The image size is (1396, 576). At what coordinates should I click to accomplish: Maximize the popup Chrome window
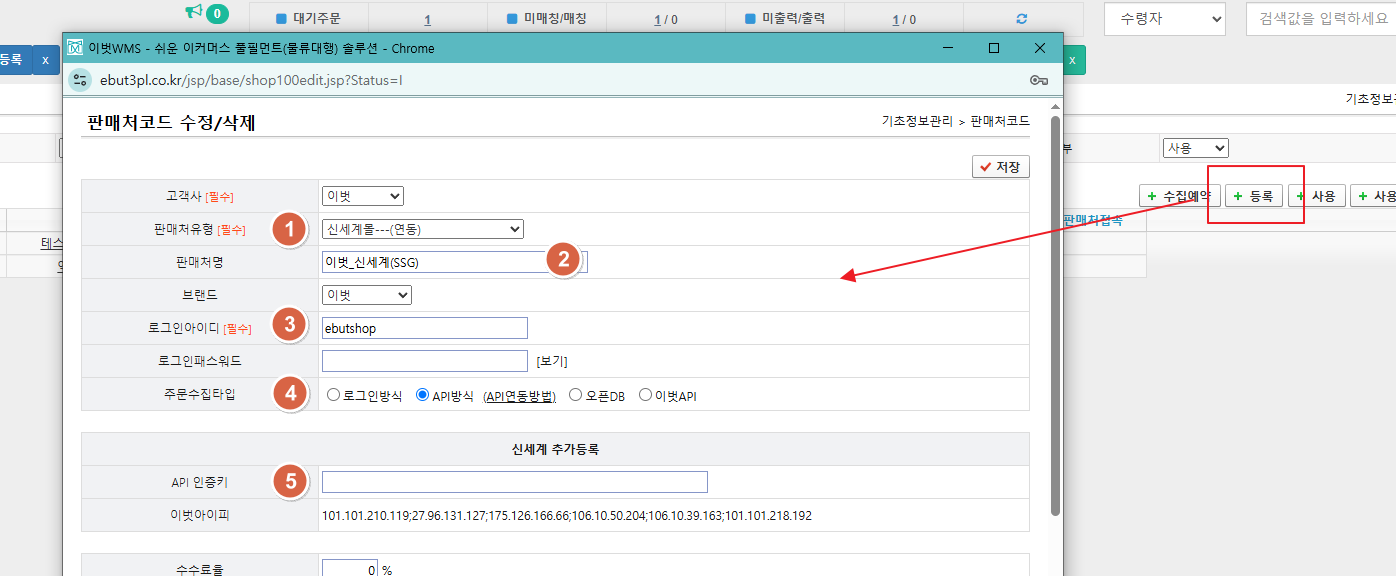(x=994, y=48)
